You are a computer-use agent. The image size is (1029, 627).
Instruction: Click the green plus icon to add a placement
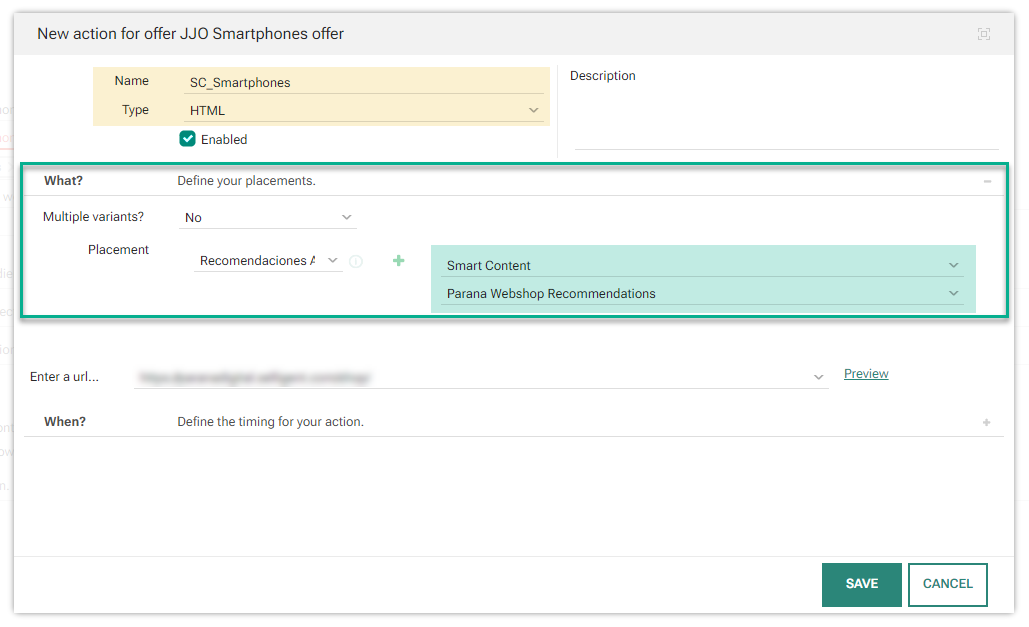coord(398,261)
